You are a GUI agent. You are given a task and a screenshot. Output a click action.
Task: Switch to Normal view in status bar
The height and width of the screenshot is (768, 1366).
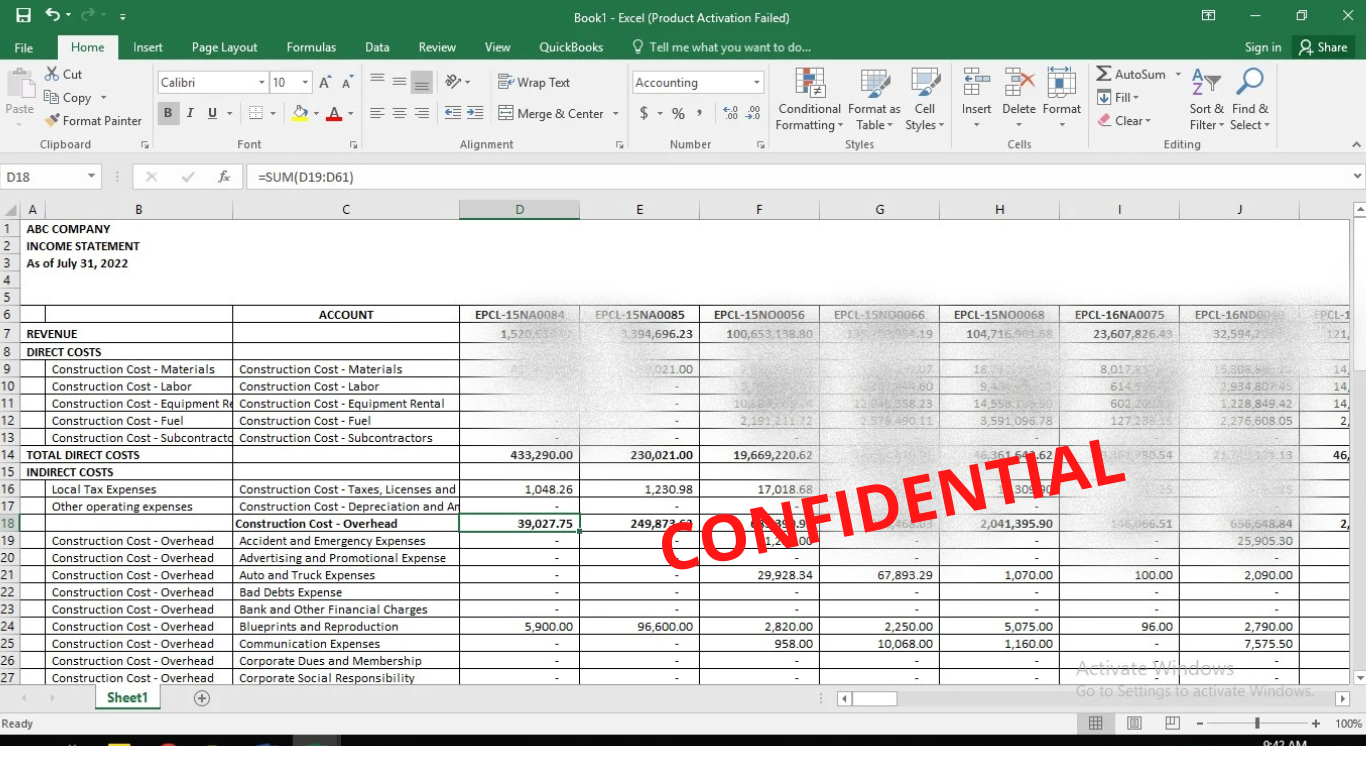pyautogui.click(x=1096, y=723)
